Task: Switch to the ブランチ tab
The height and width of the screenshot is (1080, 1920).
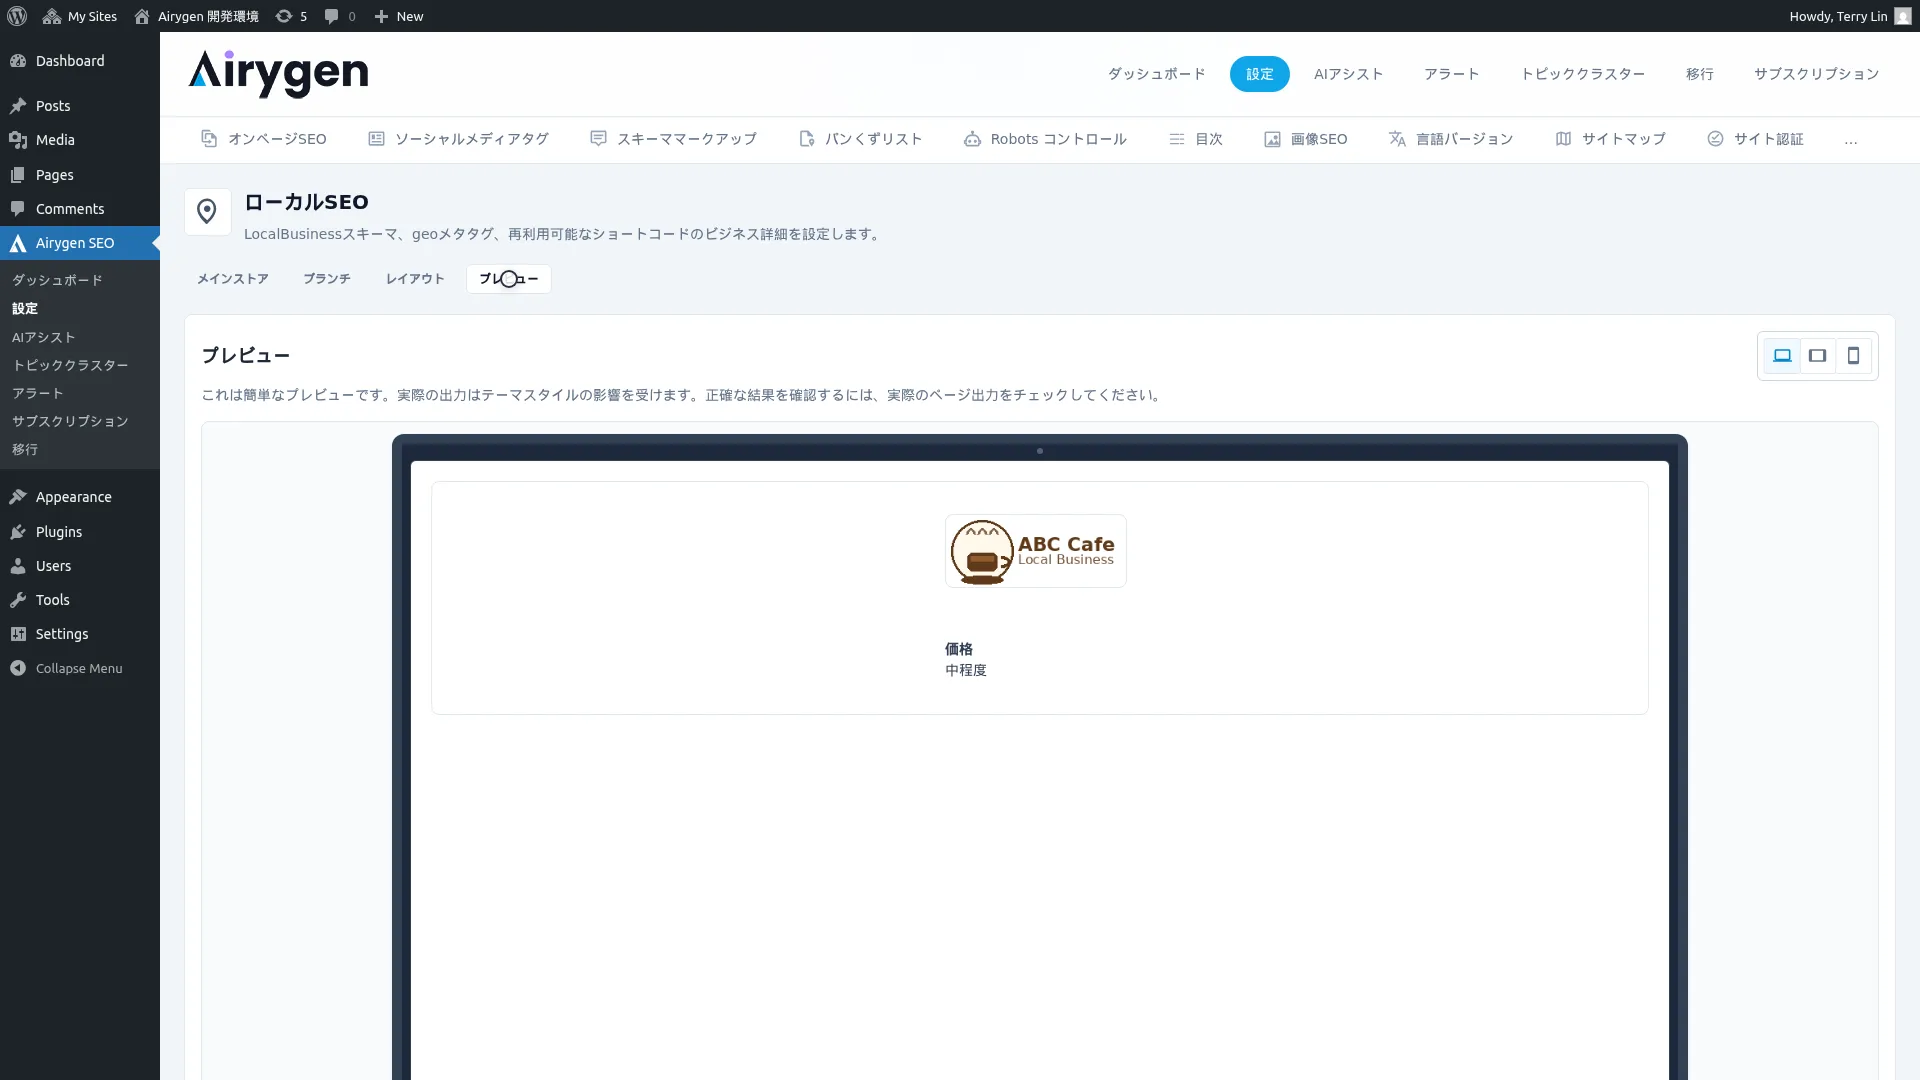Action: pos(327,279)
